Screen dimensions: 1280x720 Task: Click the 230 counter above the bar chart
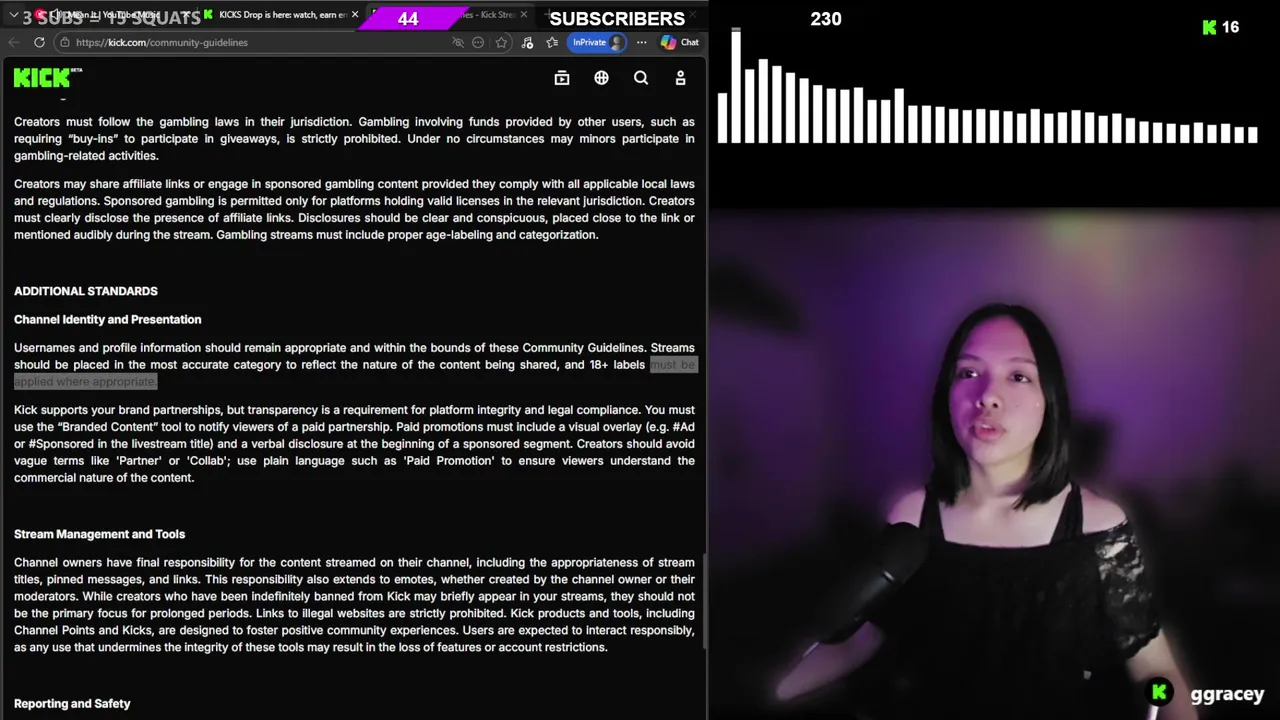(826, 19)
